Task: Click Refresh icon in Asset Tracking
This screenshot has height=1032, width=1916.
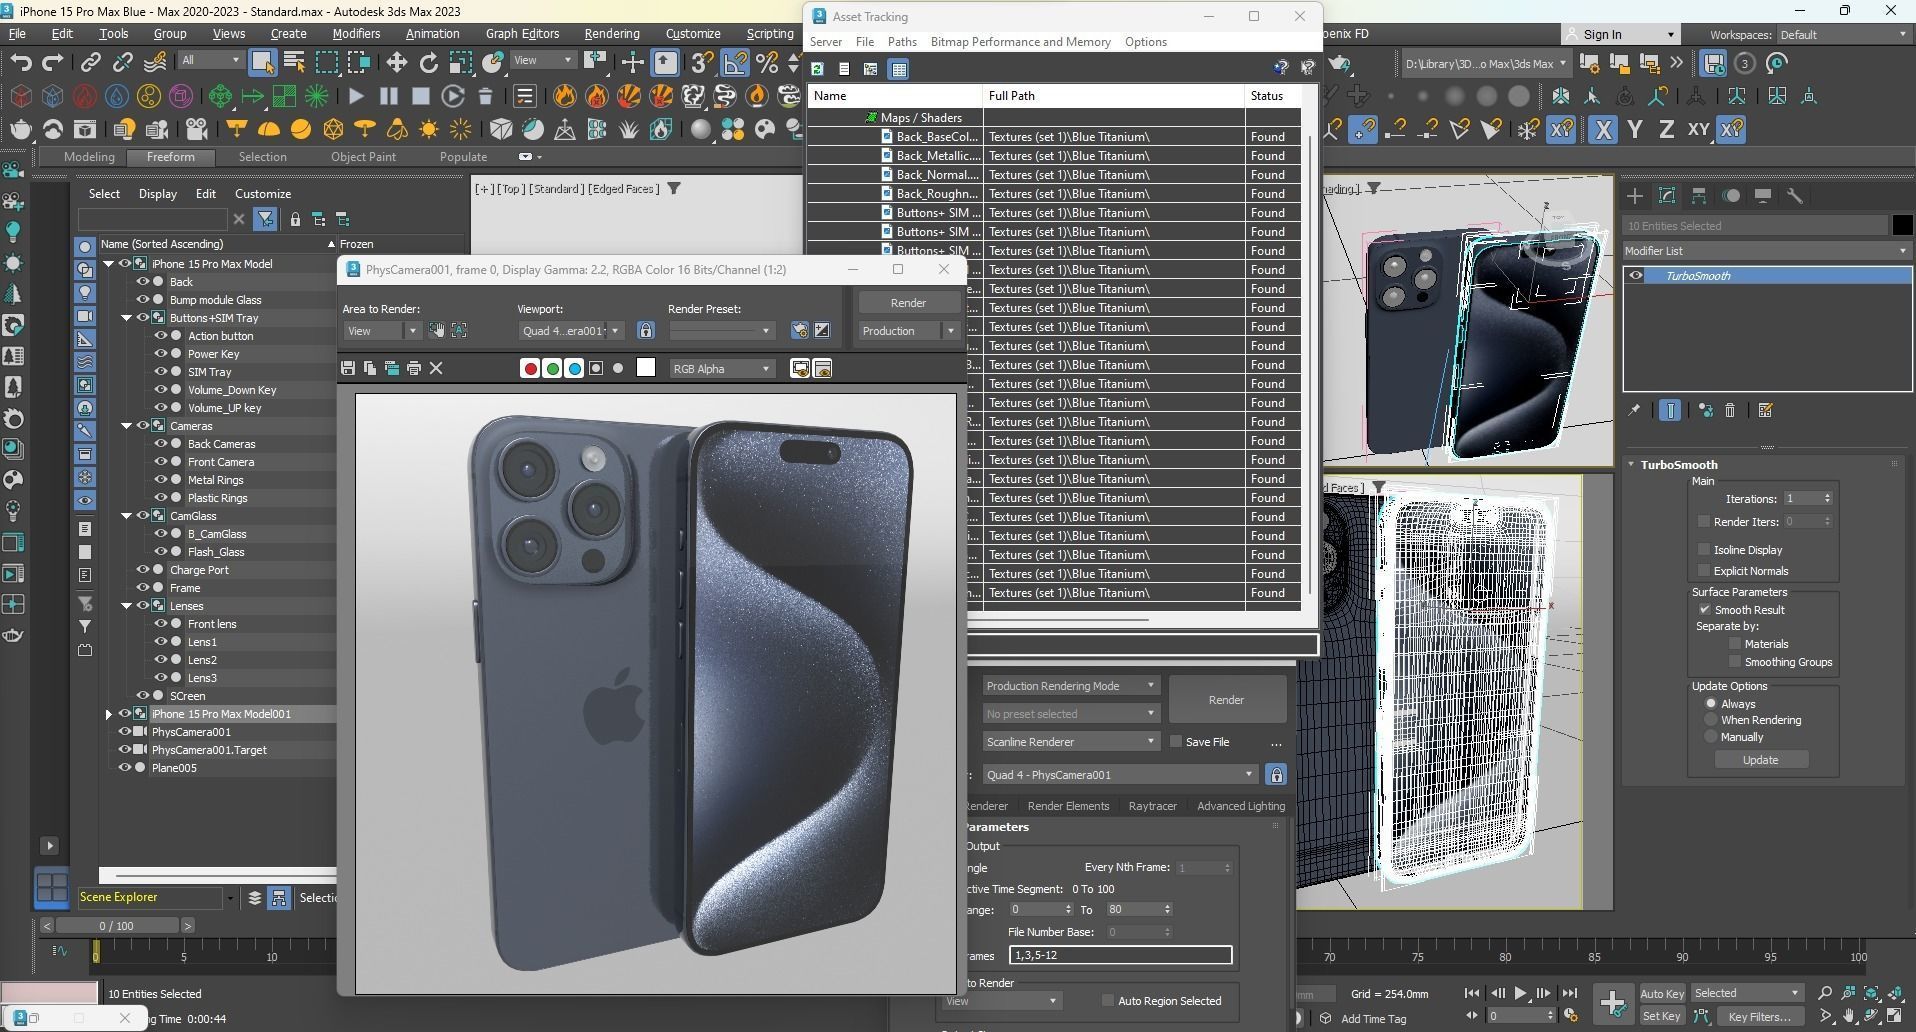Action: coord(817,69)
